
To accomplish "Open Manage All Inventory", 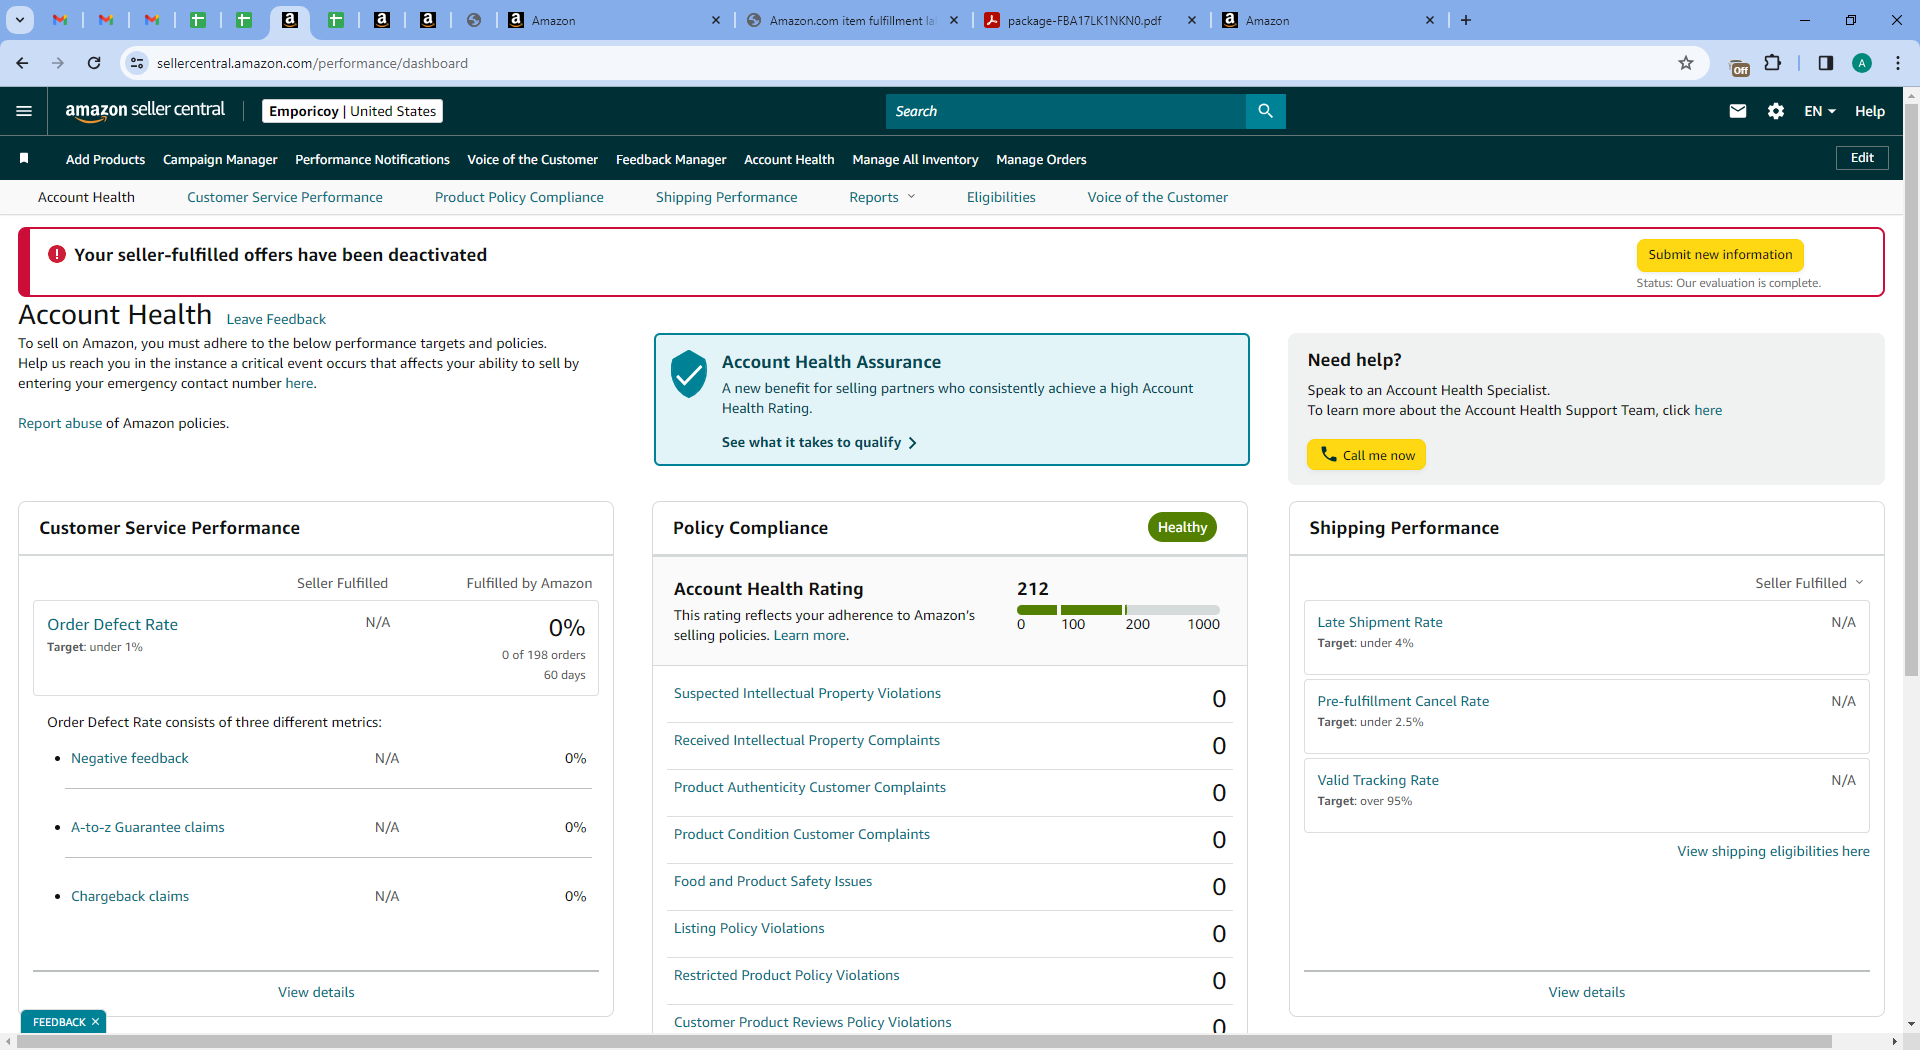I will pyautogui.click(x=915, y=159).
